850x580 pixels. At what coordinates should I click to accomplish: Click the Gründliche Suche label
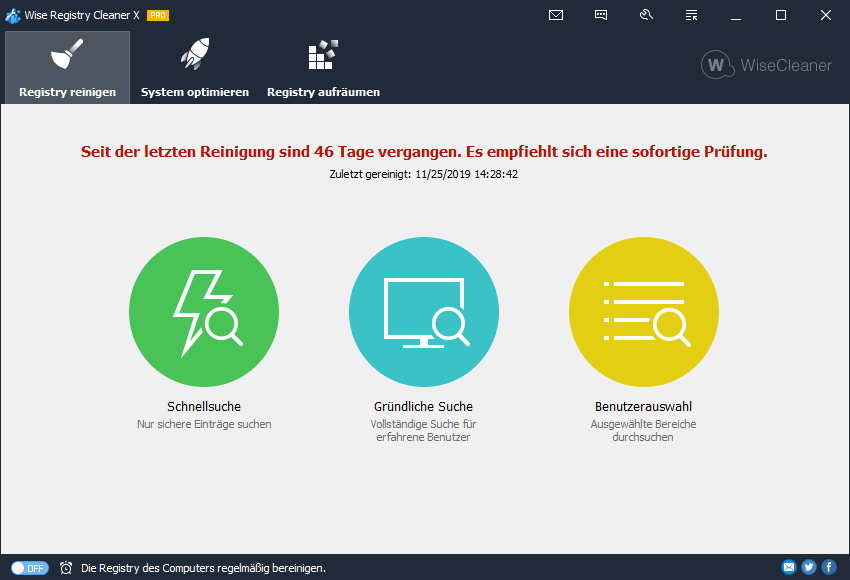click(x=423, y=407)
